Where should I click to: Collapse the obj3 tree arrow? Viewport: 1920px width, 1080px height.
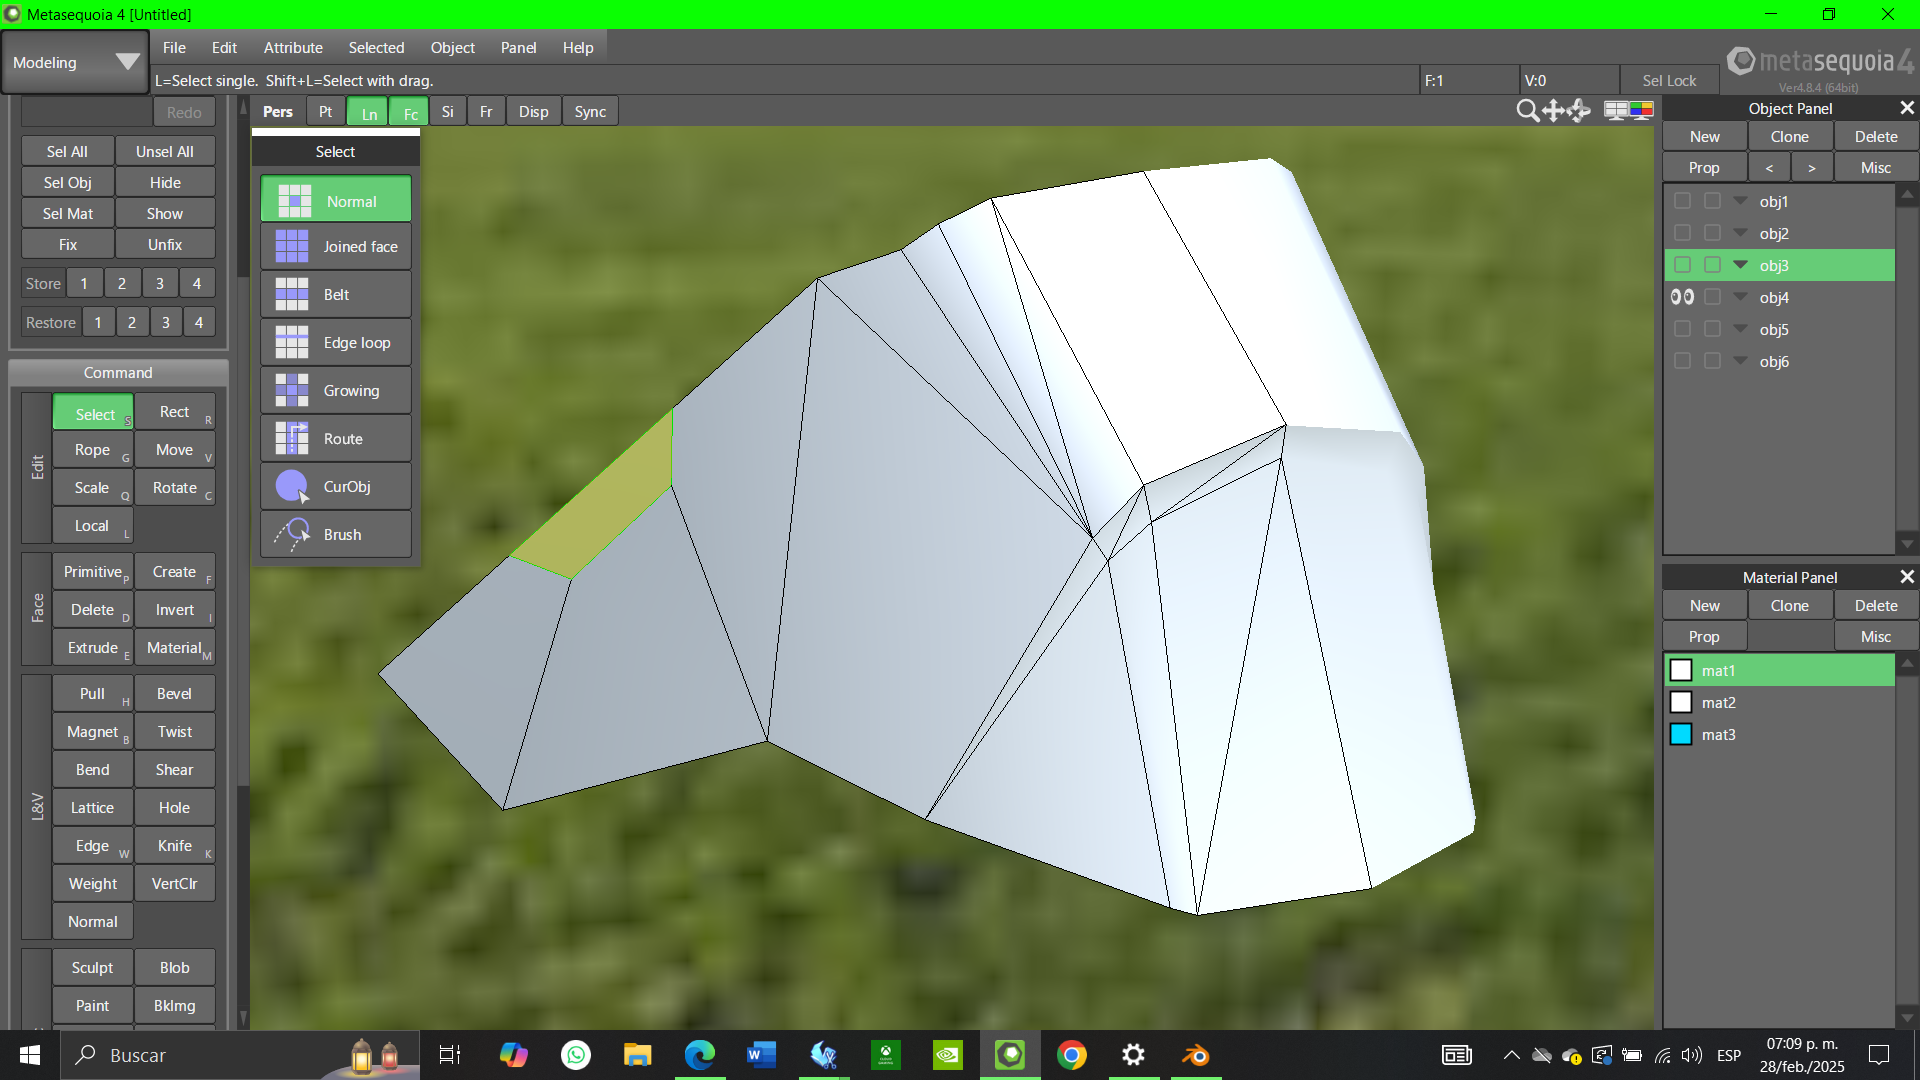click(x=1741, y=265)
